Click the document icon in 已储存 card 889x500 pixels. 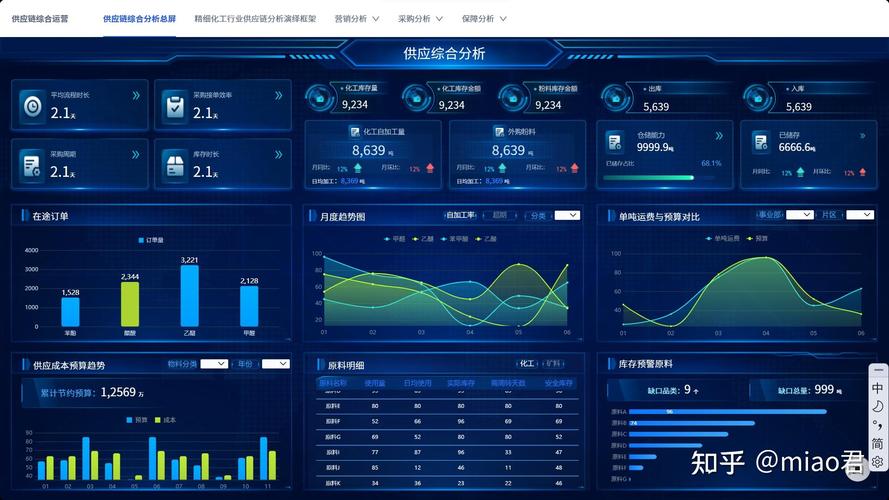pyautogui.click(x=761, y=141)
